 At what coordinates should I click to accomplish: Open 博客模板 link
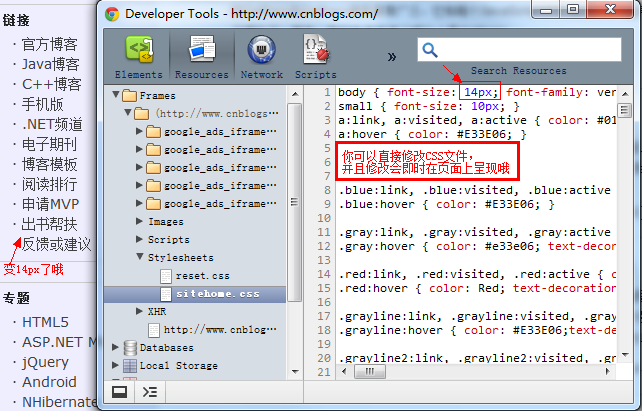point(49,165)
